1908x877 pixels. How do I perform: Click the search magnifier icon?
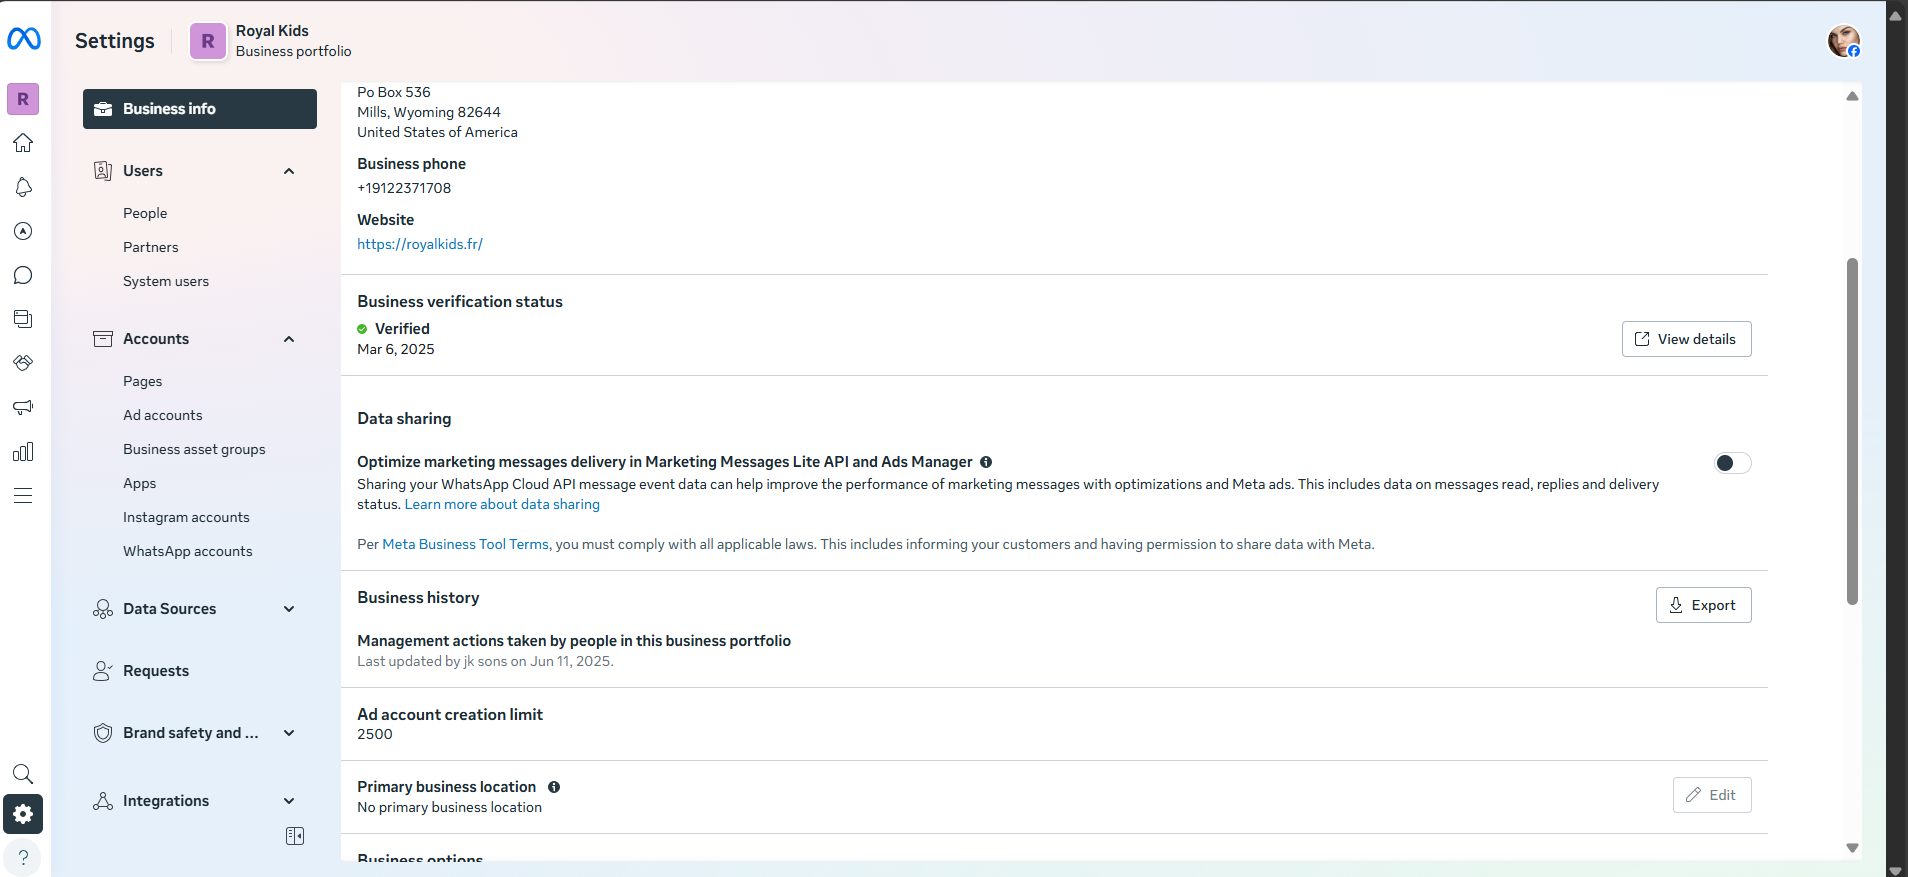pos(23,773)
